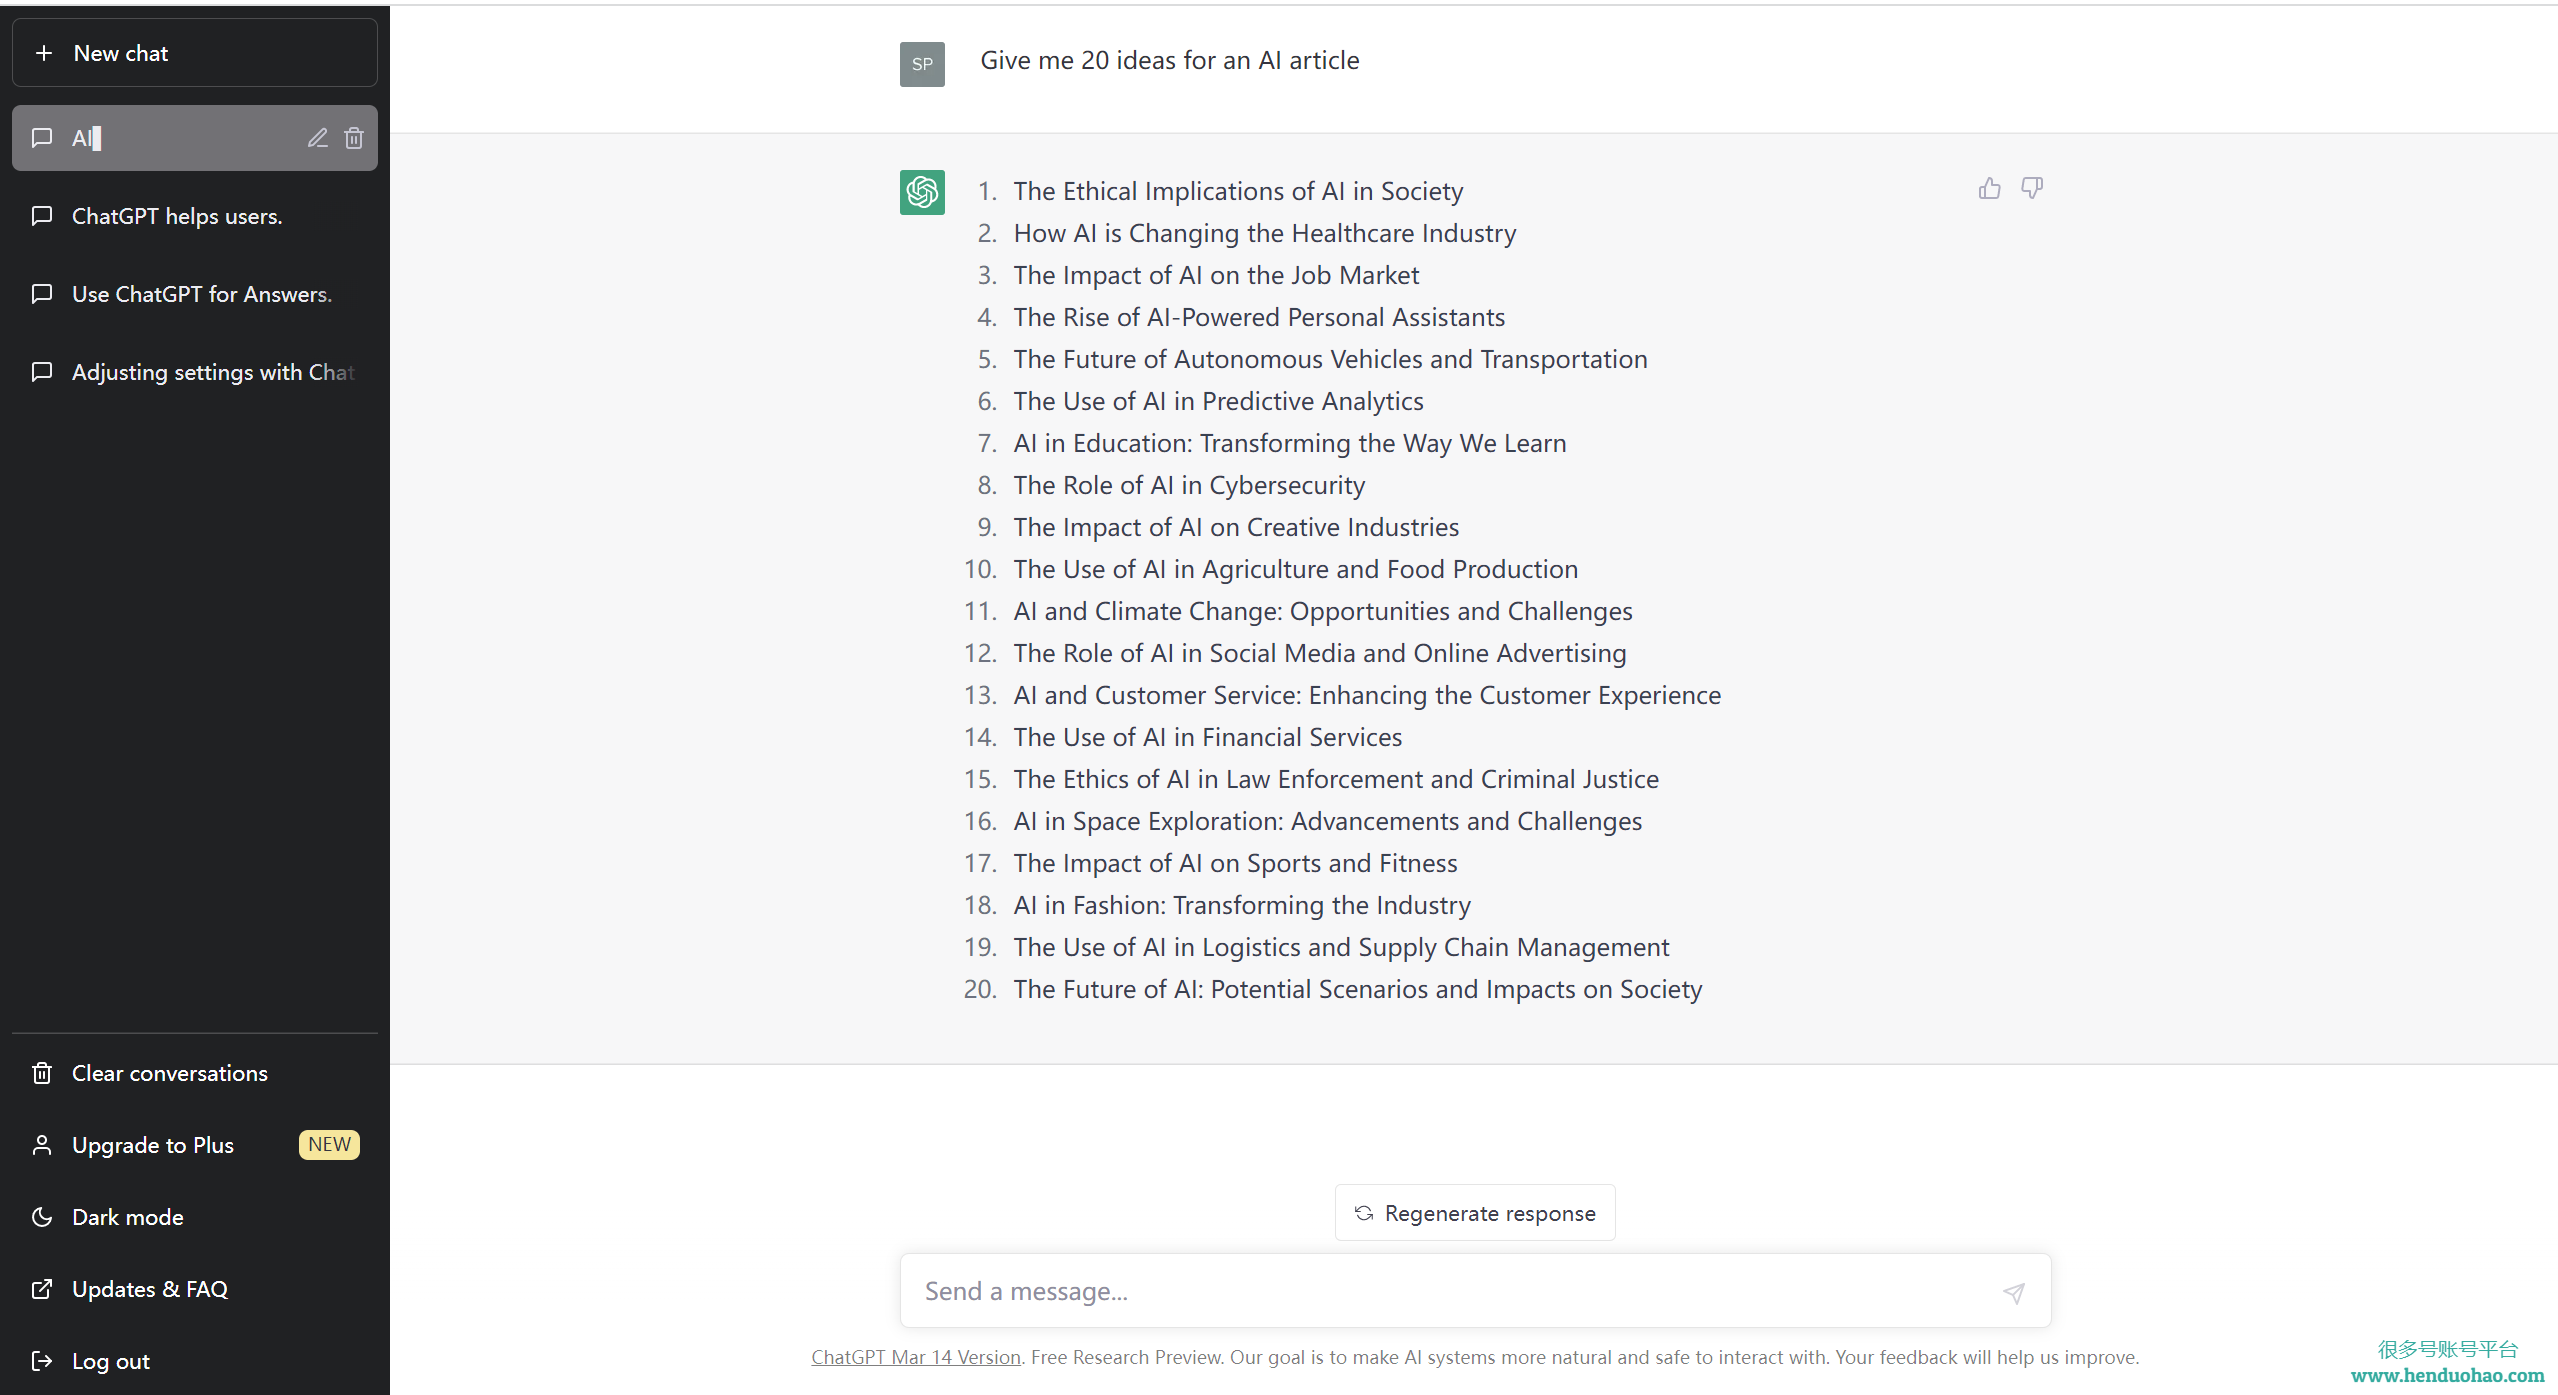The image size is (2558, 1395).
Task: Toggle Dark mode
Action: tap(195, 1217)
